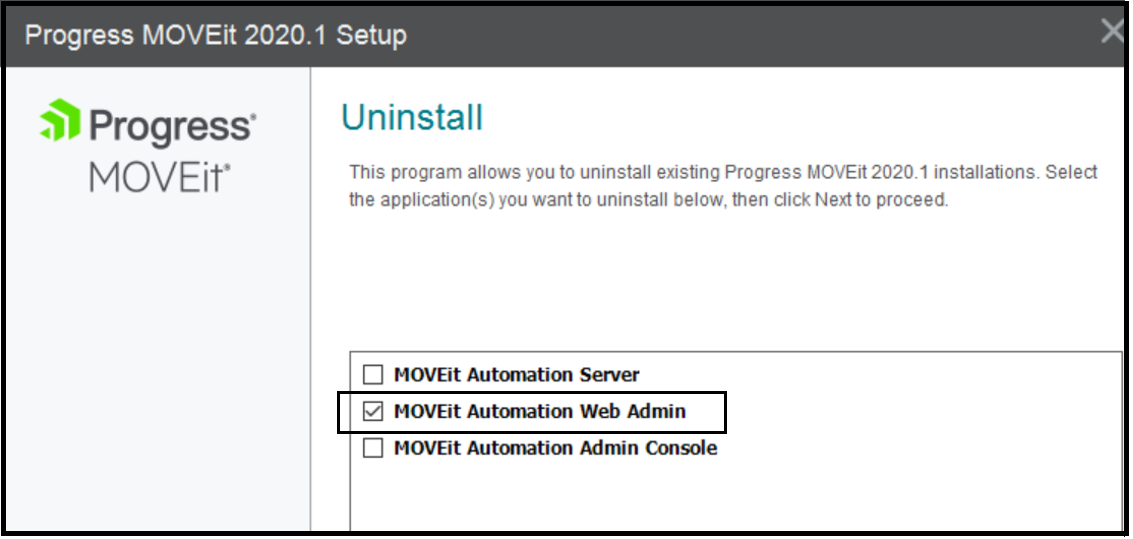Click the word Select in the instructions

pos(1072,172)
